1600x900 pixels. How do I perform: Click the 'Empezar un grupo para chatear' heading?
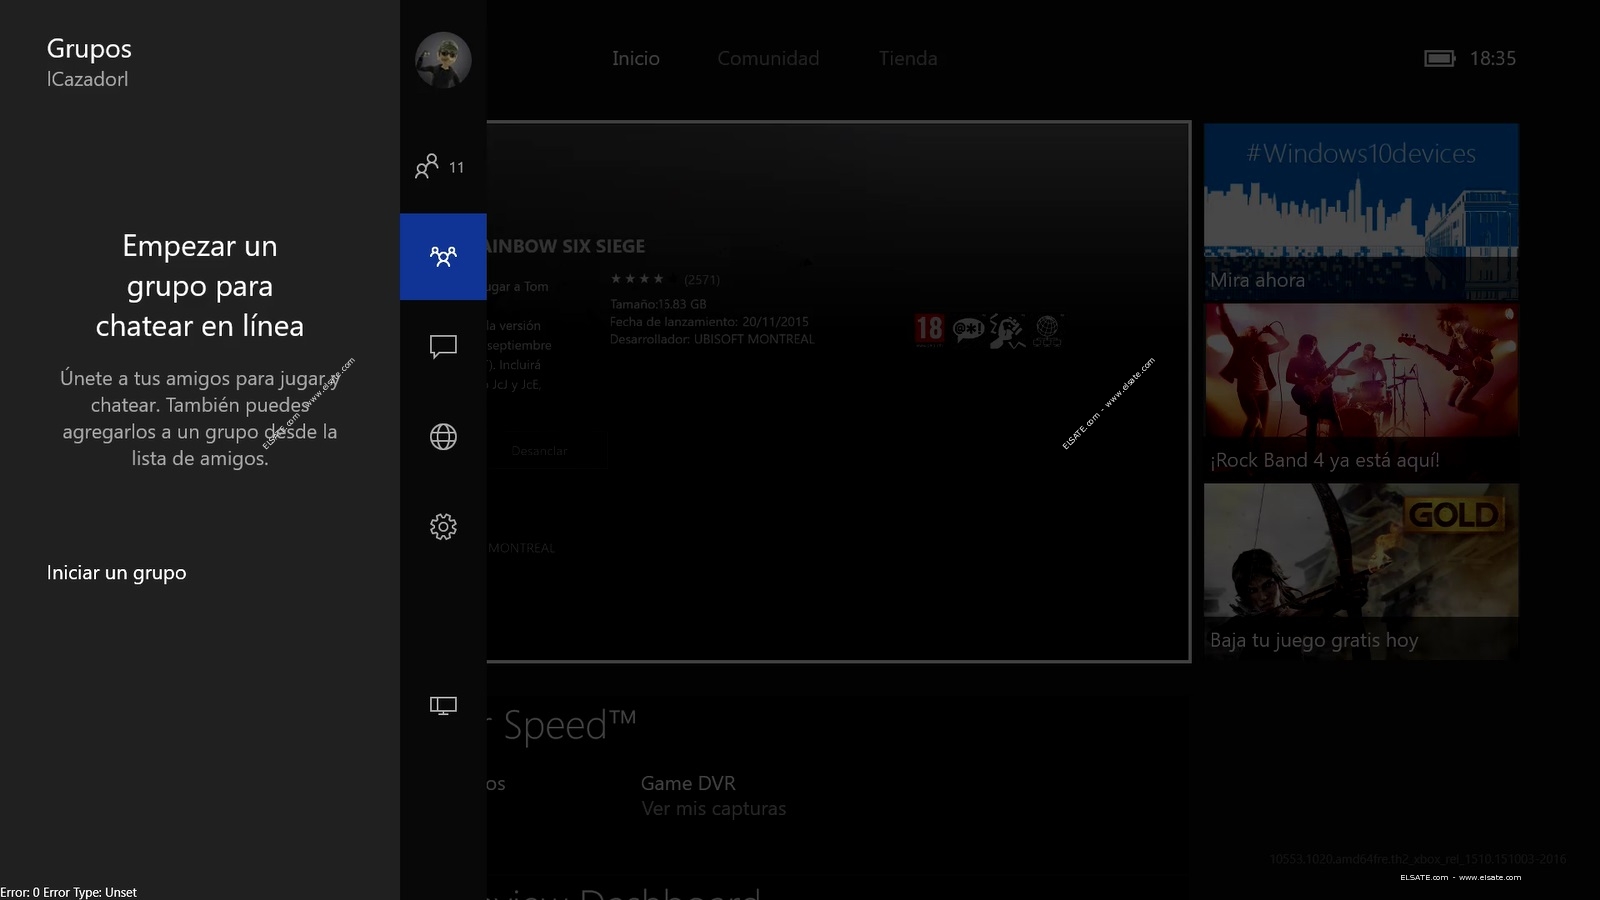pyautogui.click(x=200, y=286)
